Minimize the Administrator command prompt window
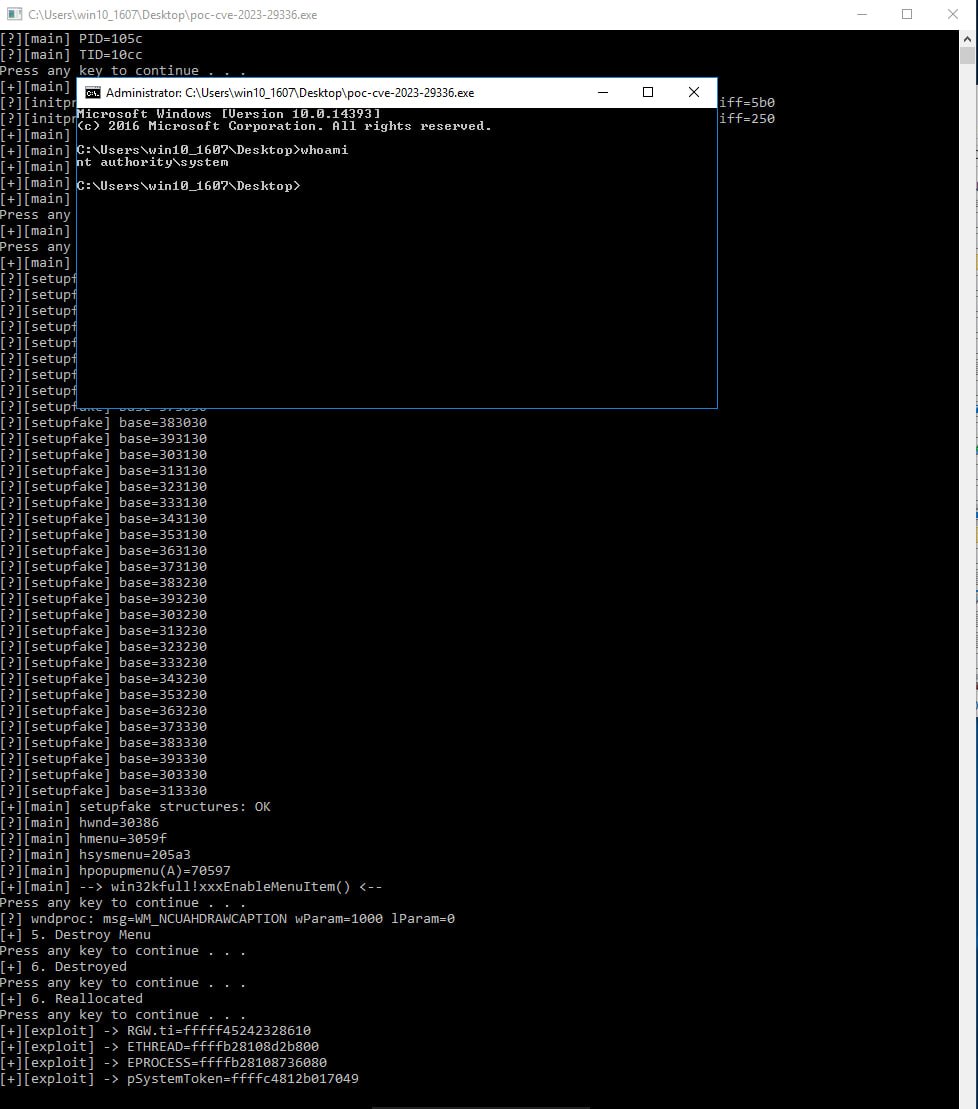 603,93
